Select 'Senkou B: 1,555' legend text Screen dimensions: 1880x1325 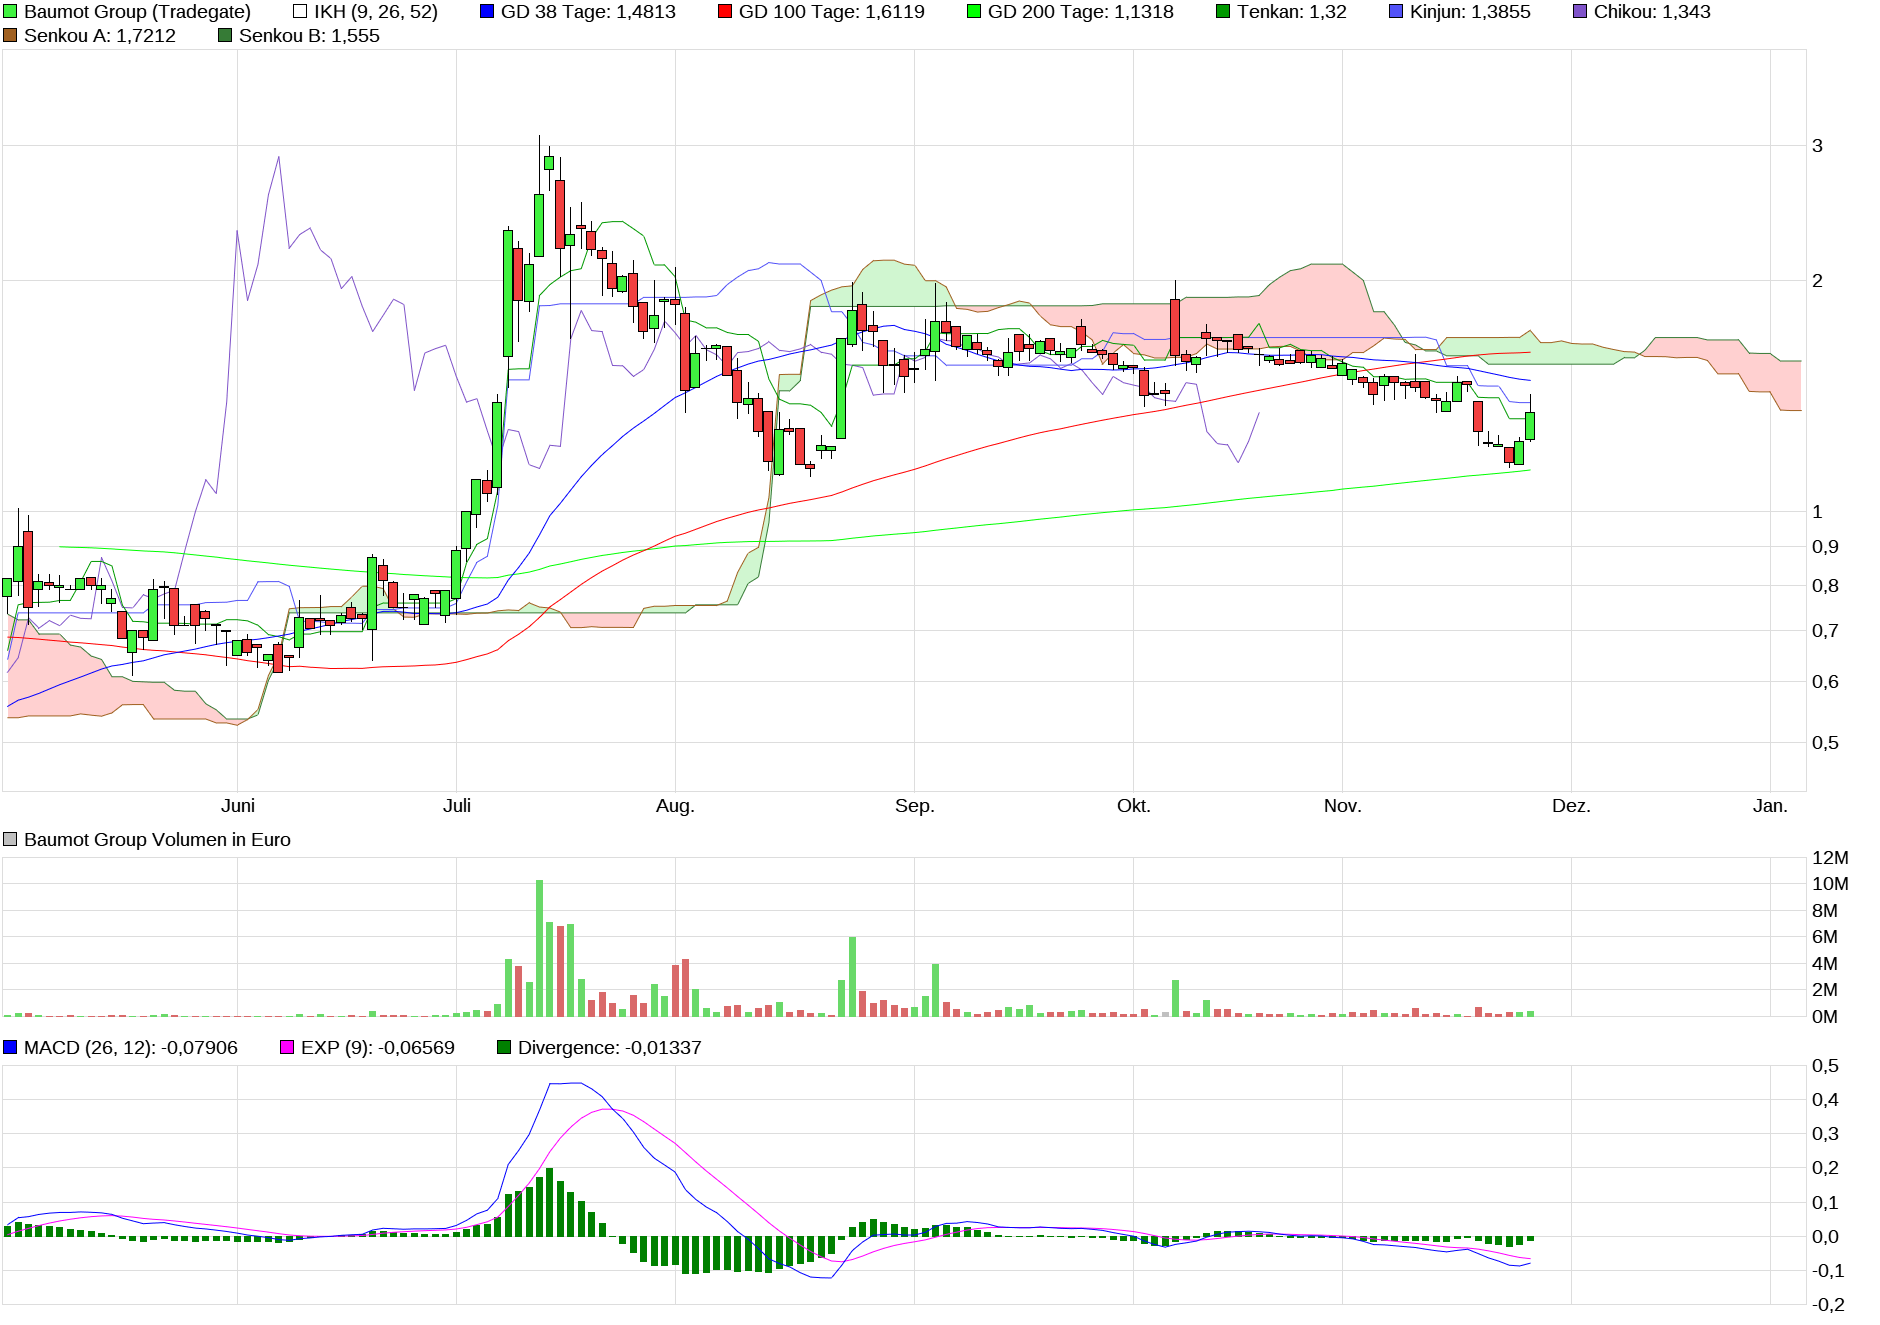[x=309, y=36]
